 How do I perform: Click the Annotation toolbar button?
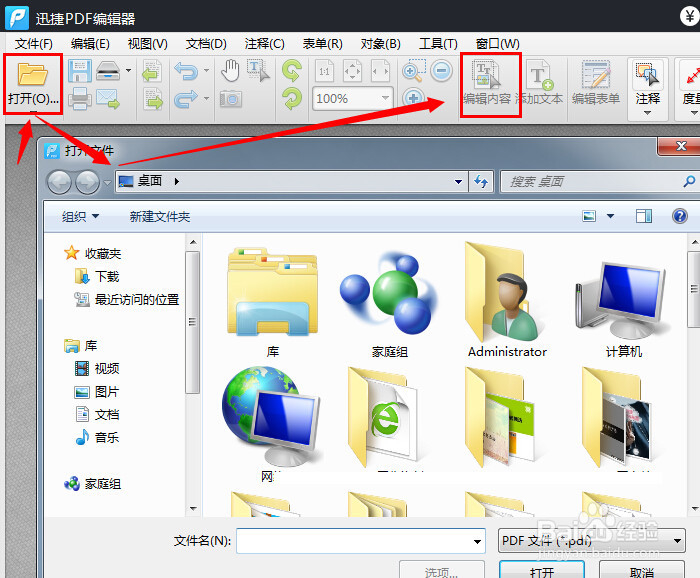coord(648,89)
